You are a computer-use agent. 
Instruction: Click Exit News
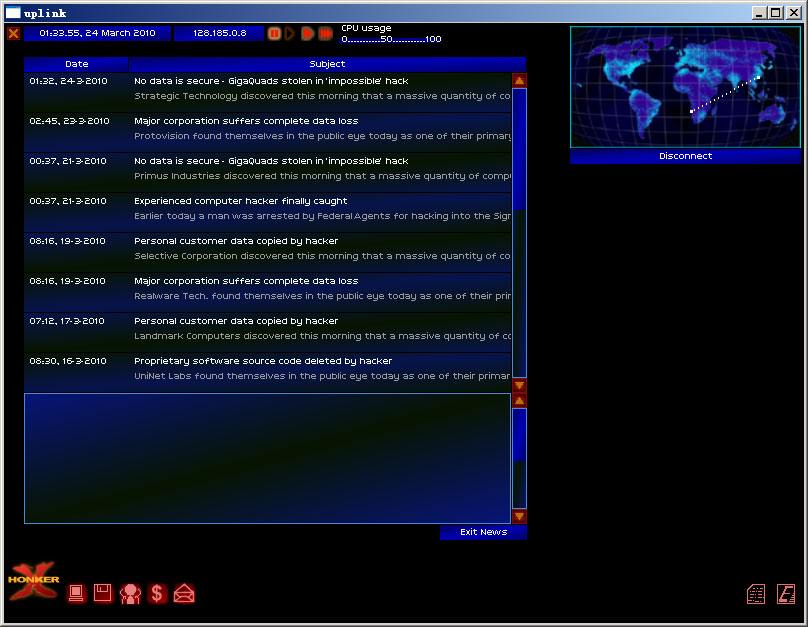coord(483,532)
